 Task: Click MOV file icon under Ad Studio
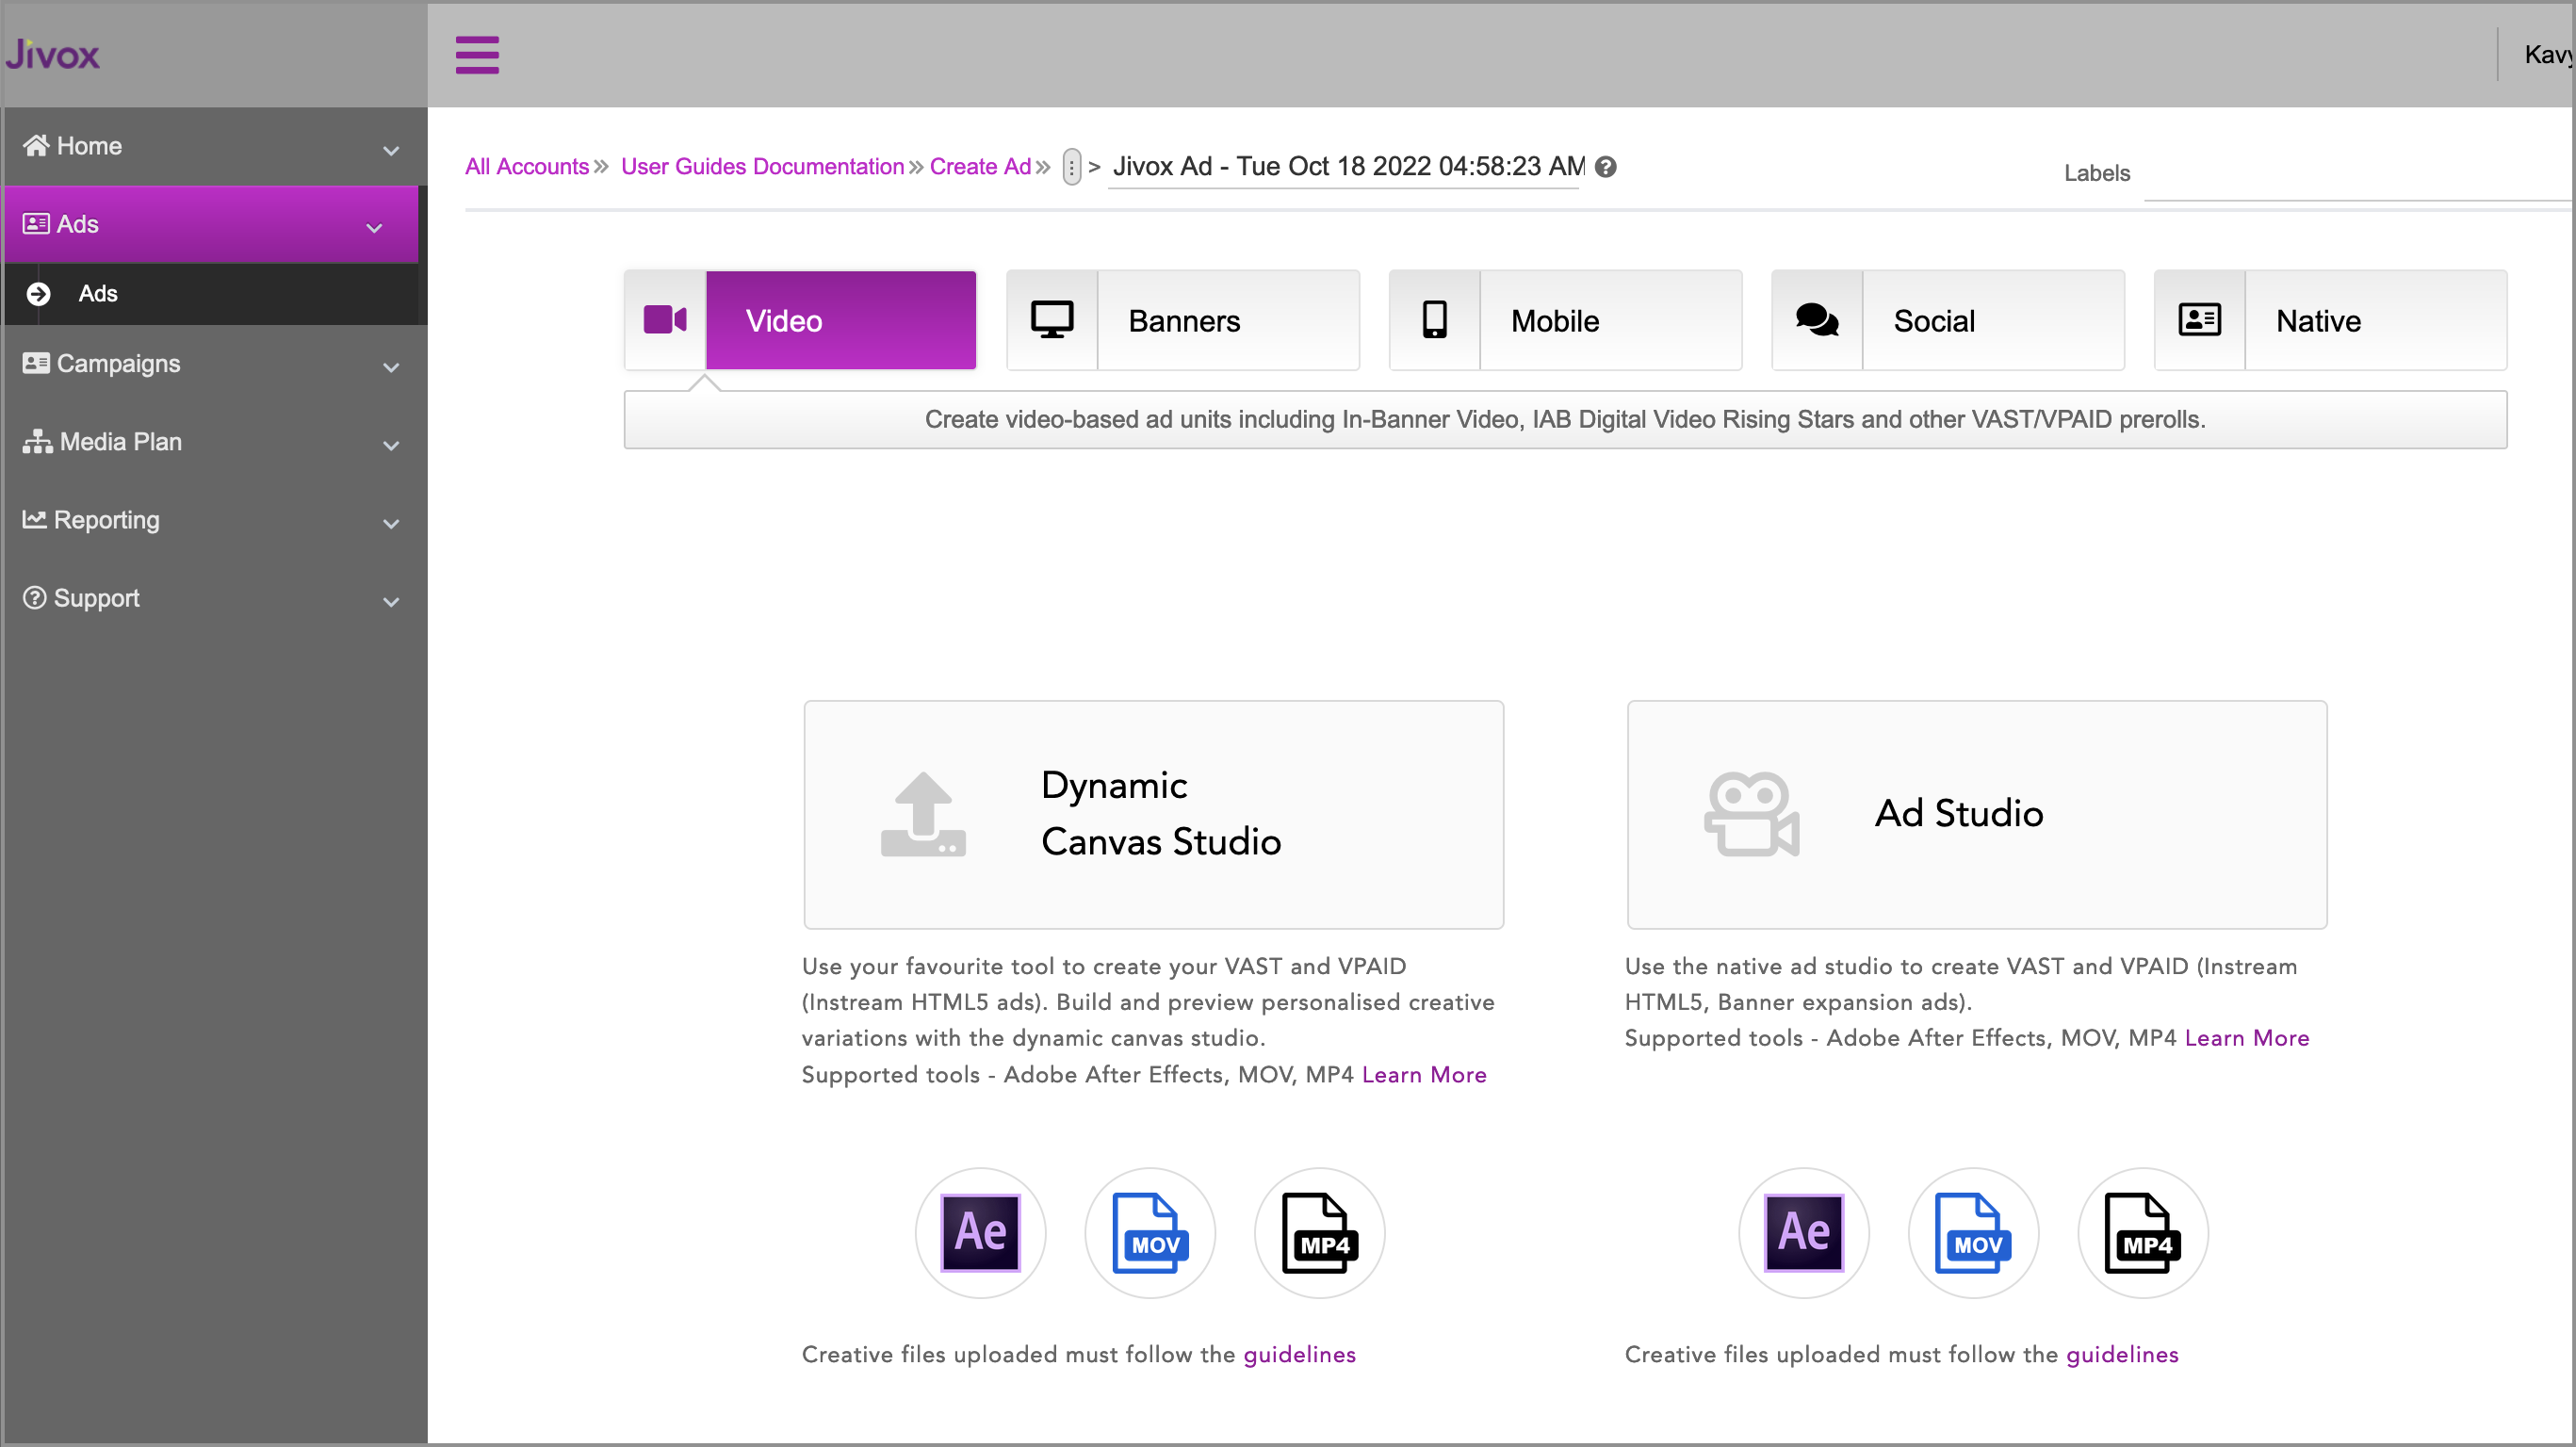[x=1973, y=1232]
